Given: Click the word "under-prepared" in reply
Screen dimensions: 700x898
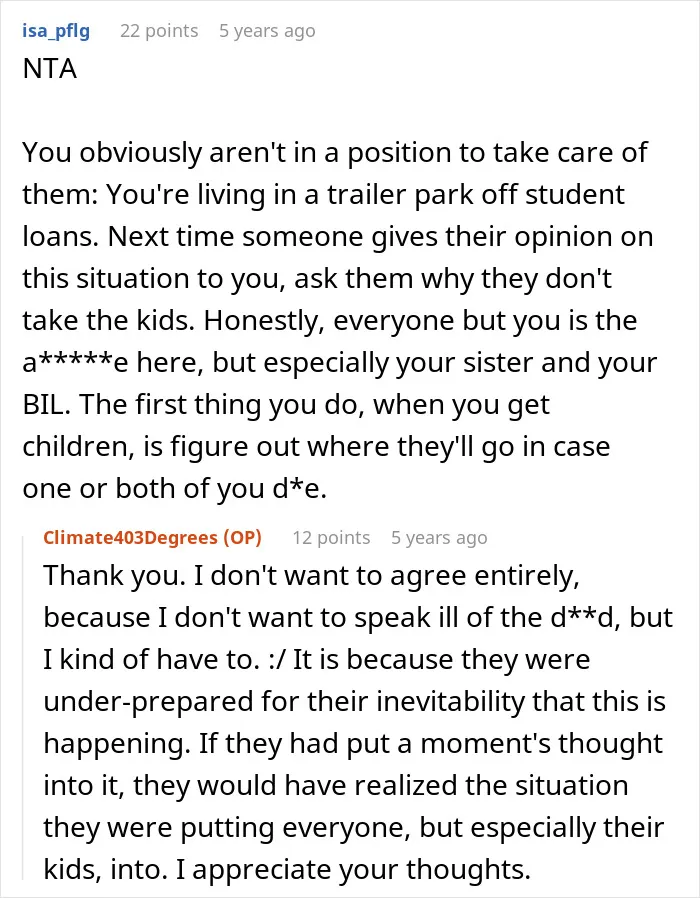Looking at the screenshot, I should point(148,702).
